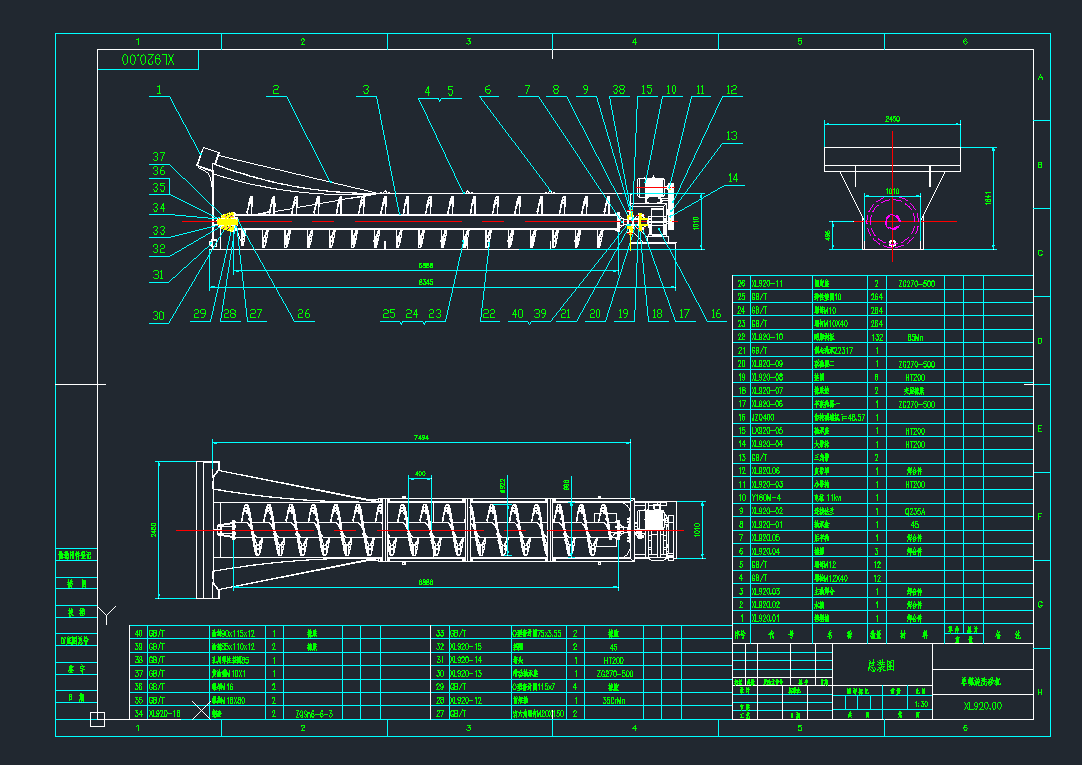
Task: Click part balloon number 1
Action: [x=158, y=90]
